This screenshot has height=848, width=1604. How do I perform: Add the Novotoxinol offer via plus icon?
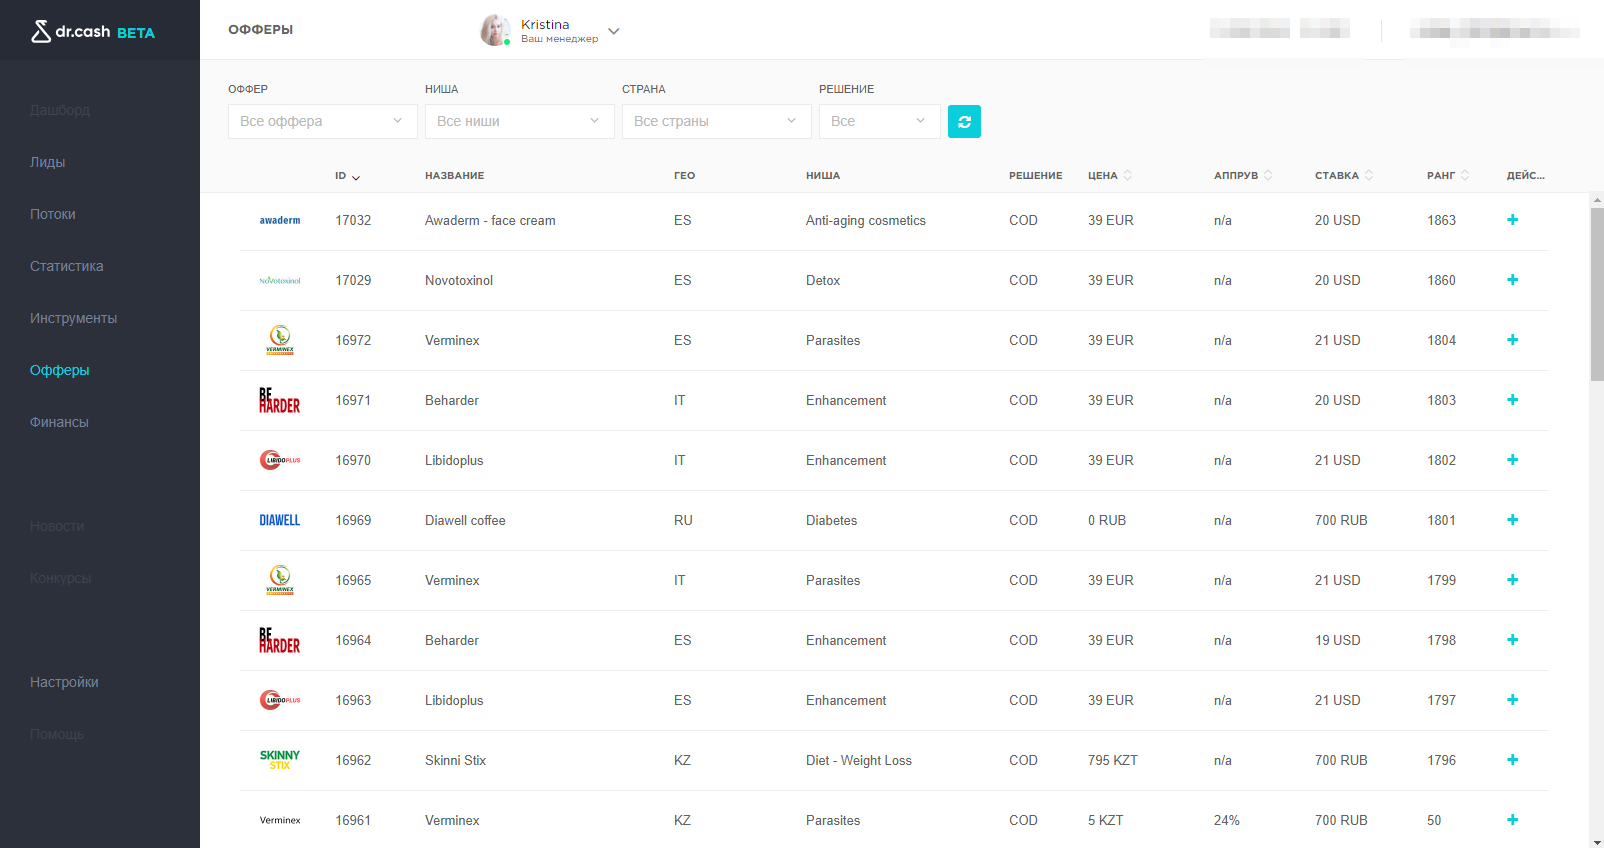pos(1512,280)
